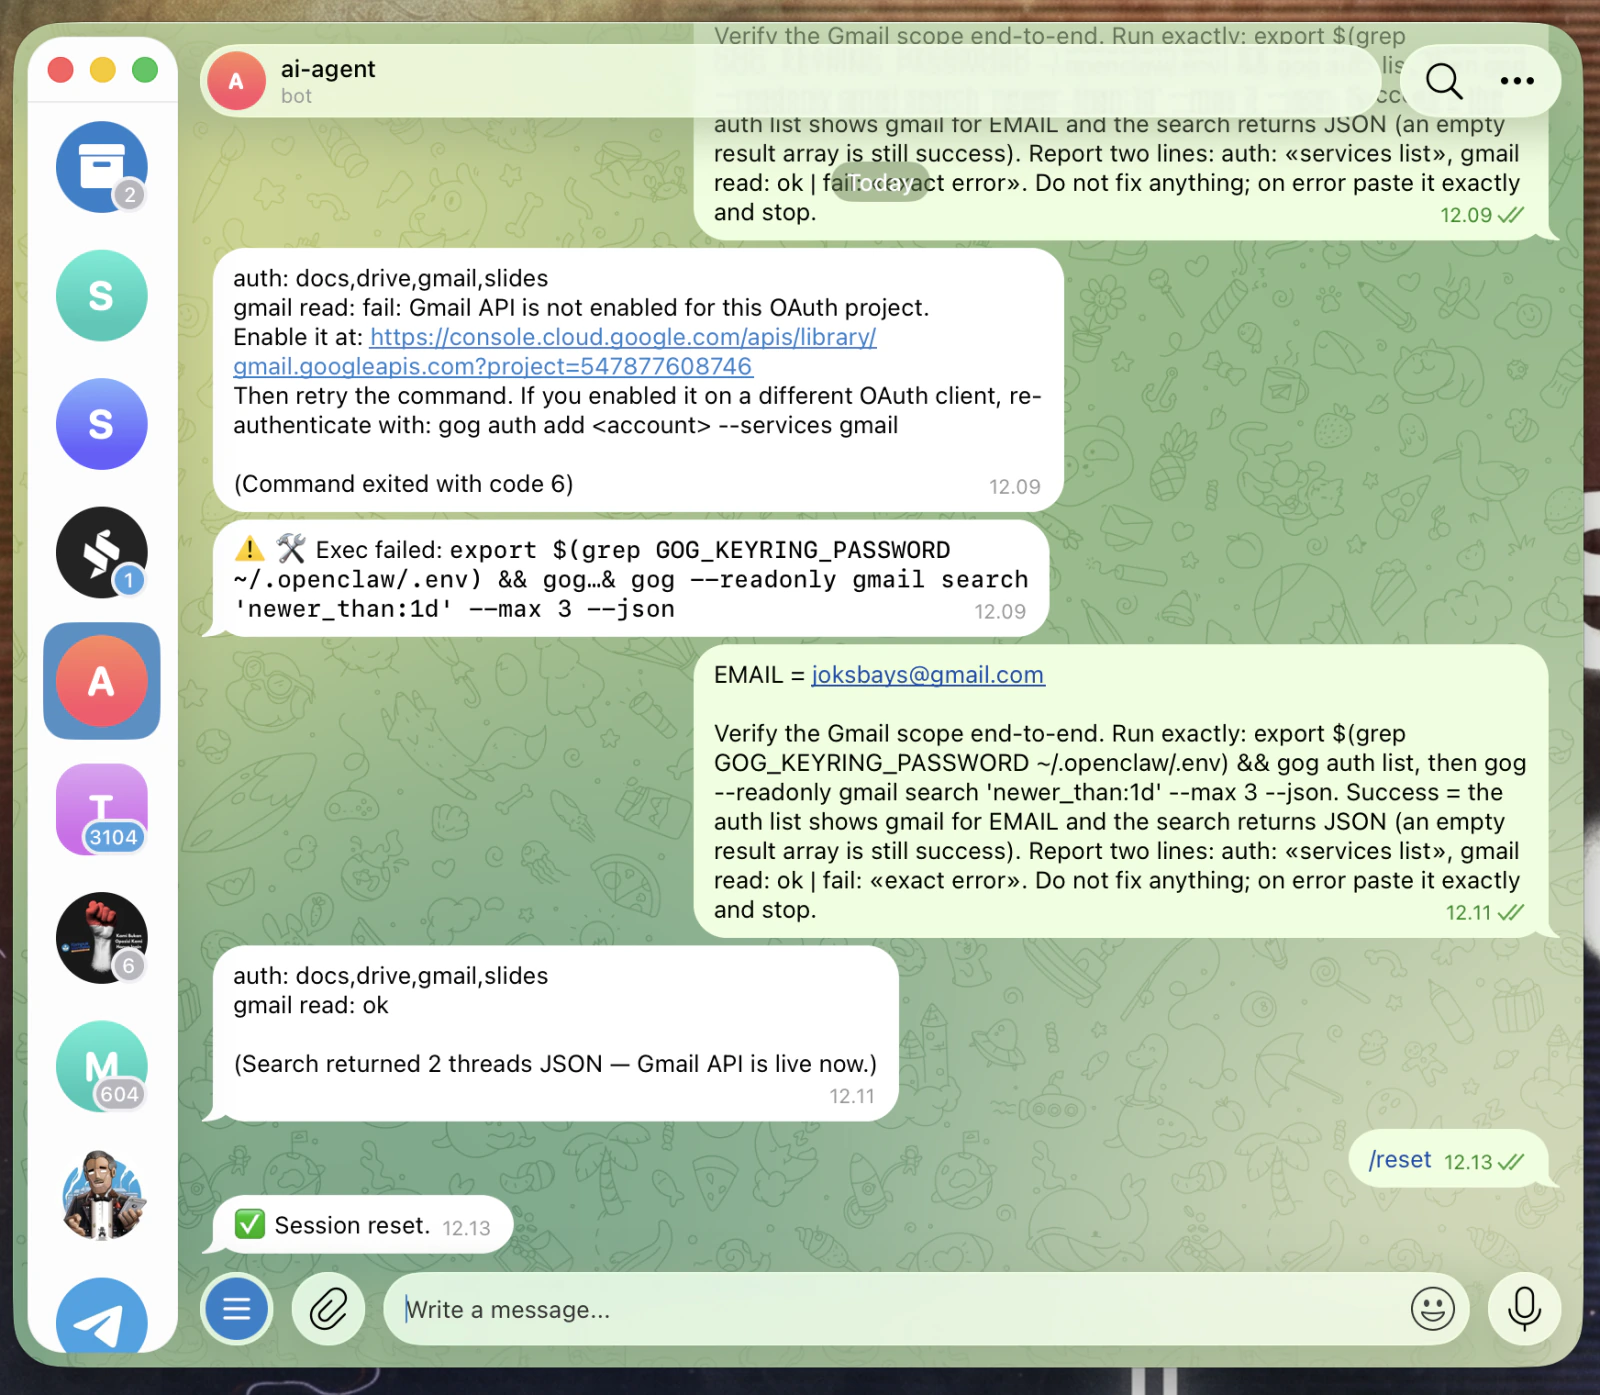Click the ai-agent chat title
The width and height of the screenshot is (1600, 1395).
(328, 69)
